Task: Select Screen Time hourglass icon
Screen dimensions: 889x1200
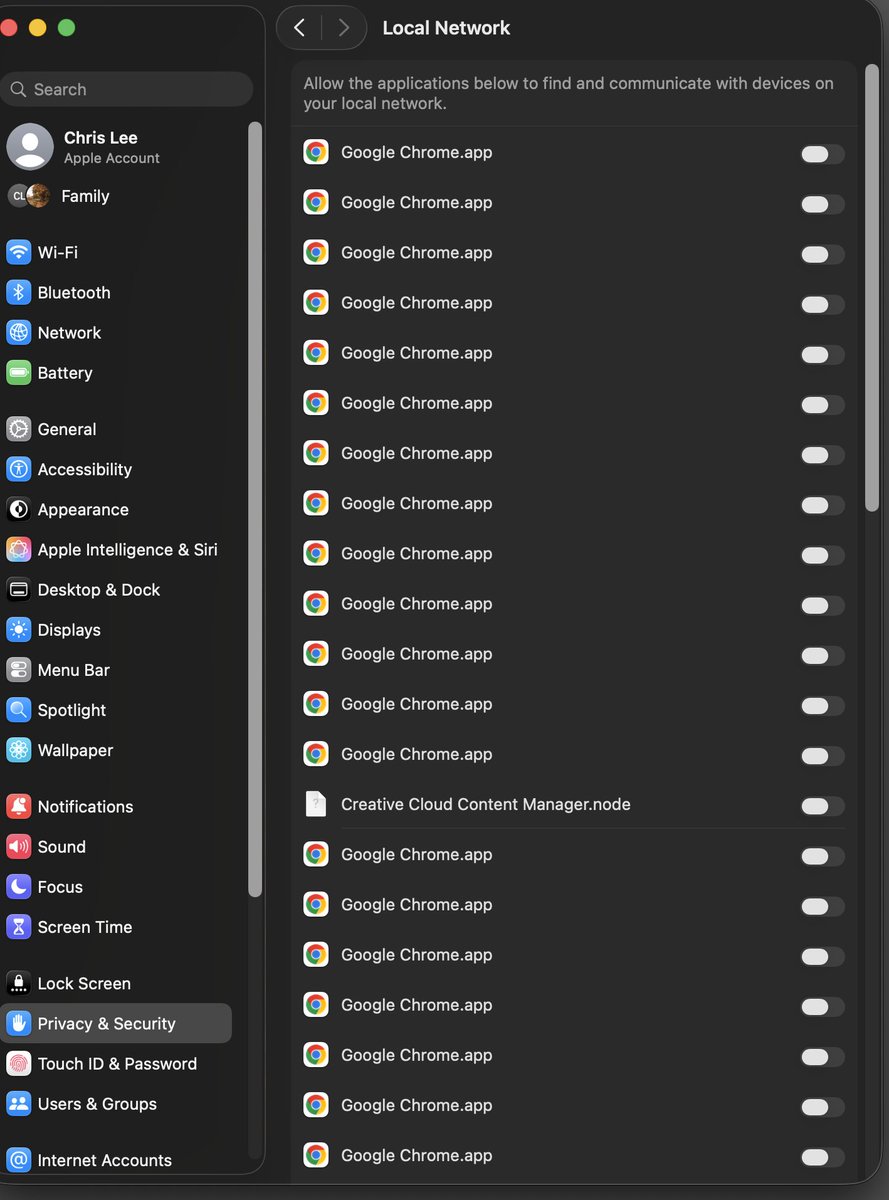Action: (x=19, y=926)
